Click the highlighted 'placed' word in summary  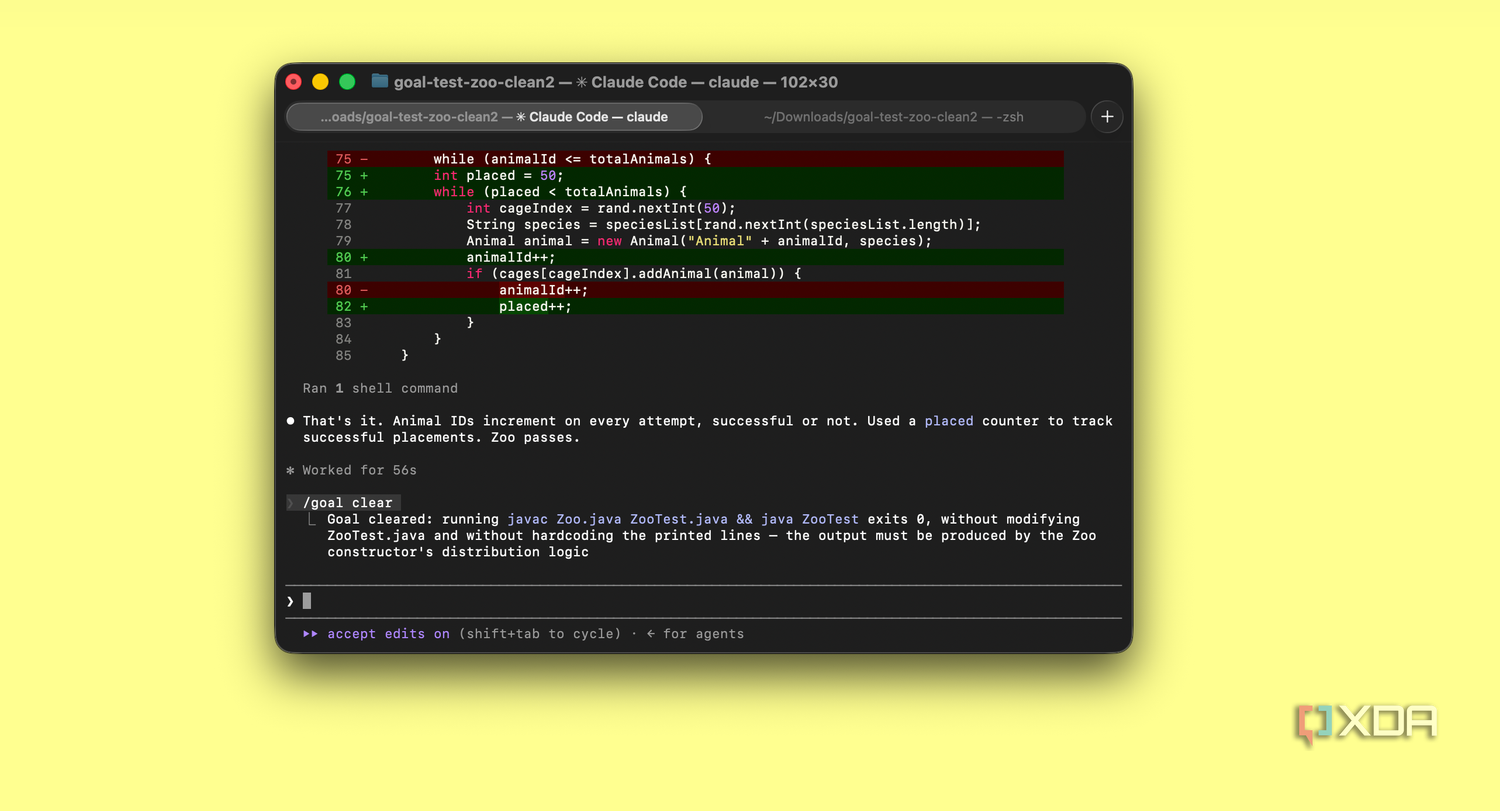(x=949, y=421)
